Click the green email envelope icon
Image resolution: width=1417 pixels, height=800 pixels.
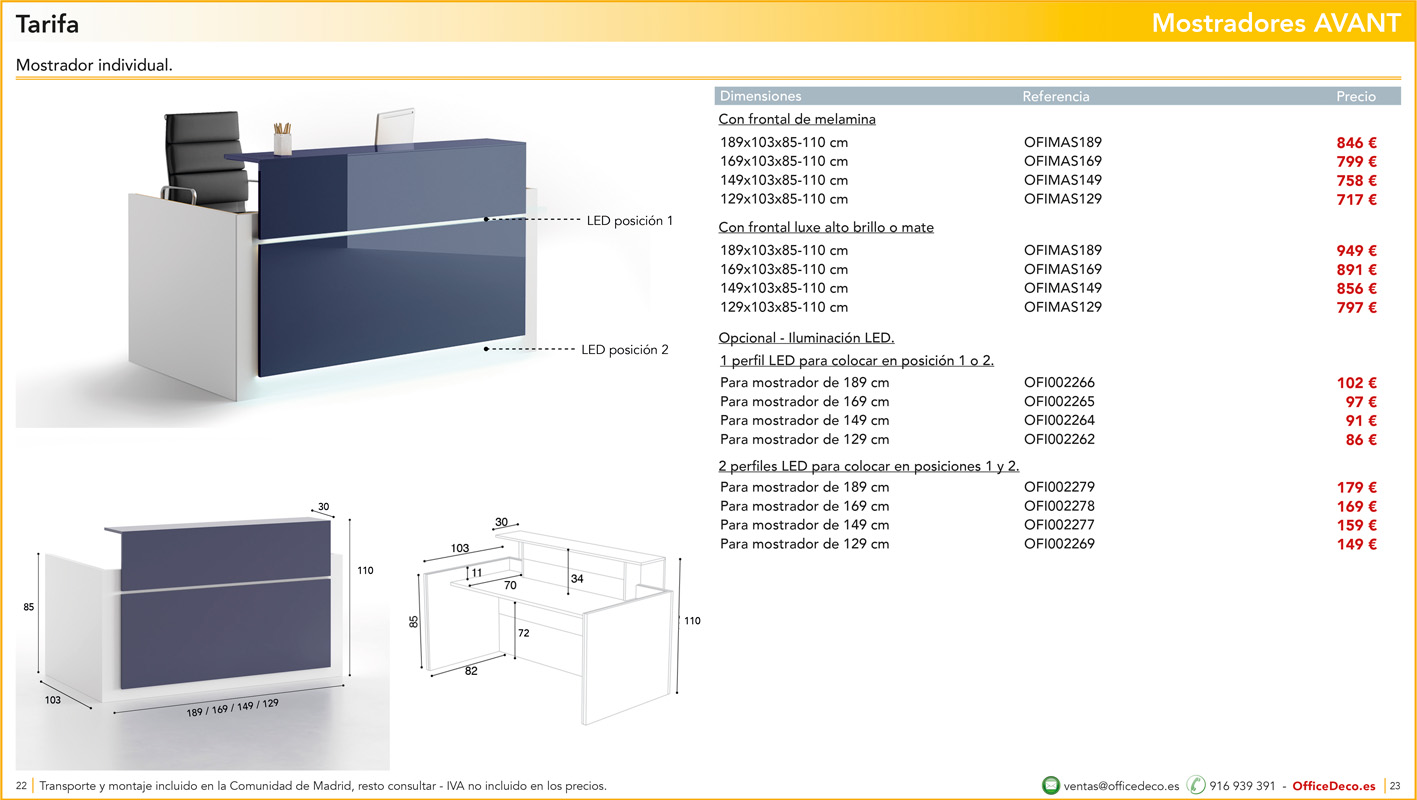[x=1051, y=786]
